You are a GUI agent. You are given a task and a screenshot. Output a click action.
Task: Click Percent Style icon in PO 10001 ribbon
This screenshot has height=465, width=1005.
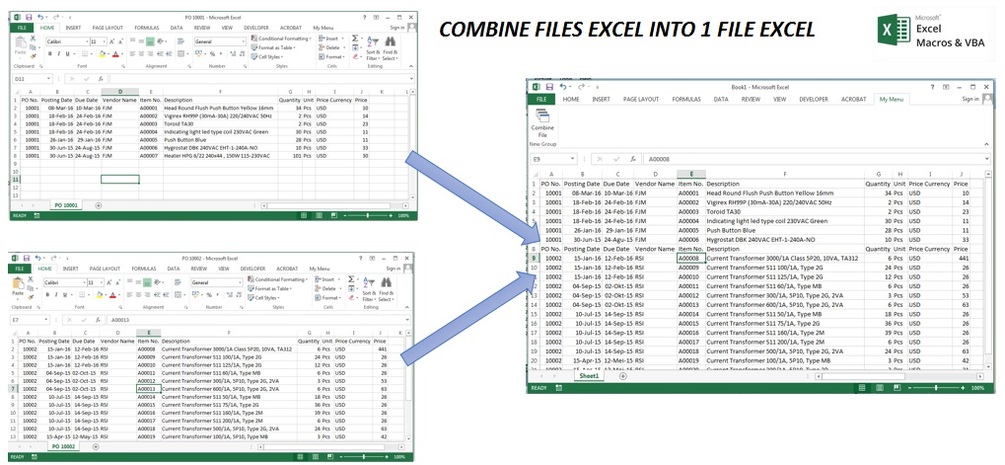(x=212, y=55)
